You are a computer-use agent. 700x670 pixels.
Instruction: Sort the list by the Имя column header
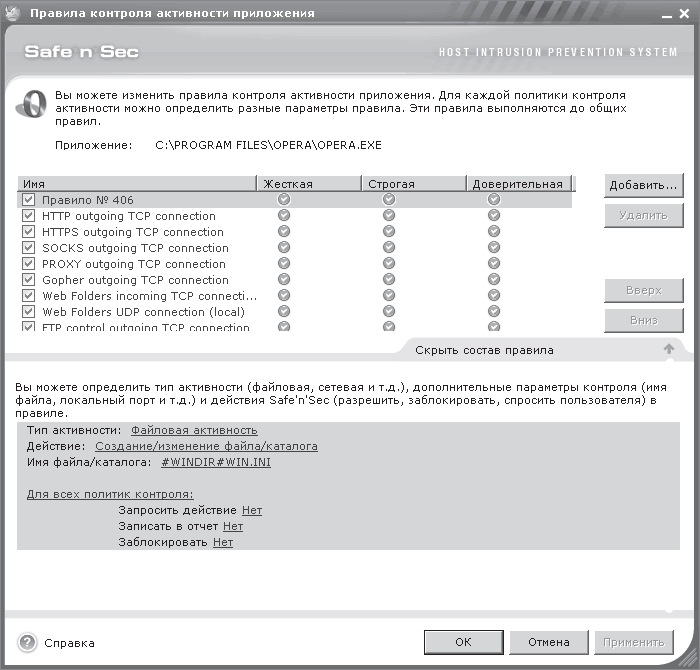point(136,184)
